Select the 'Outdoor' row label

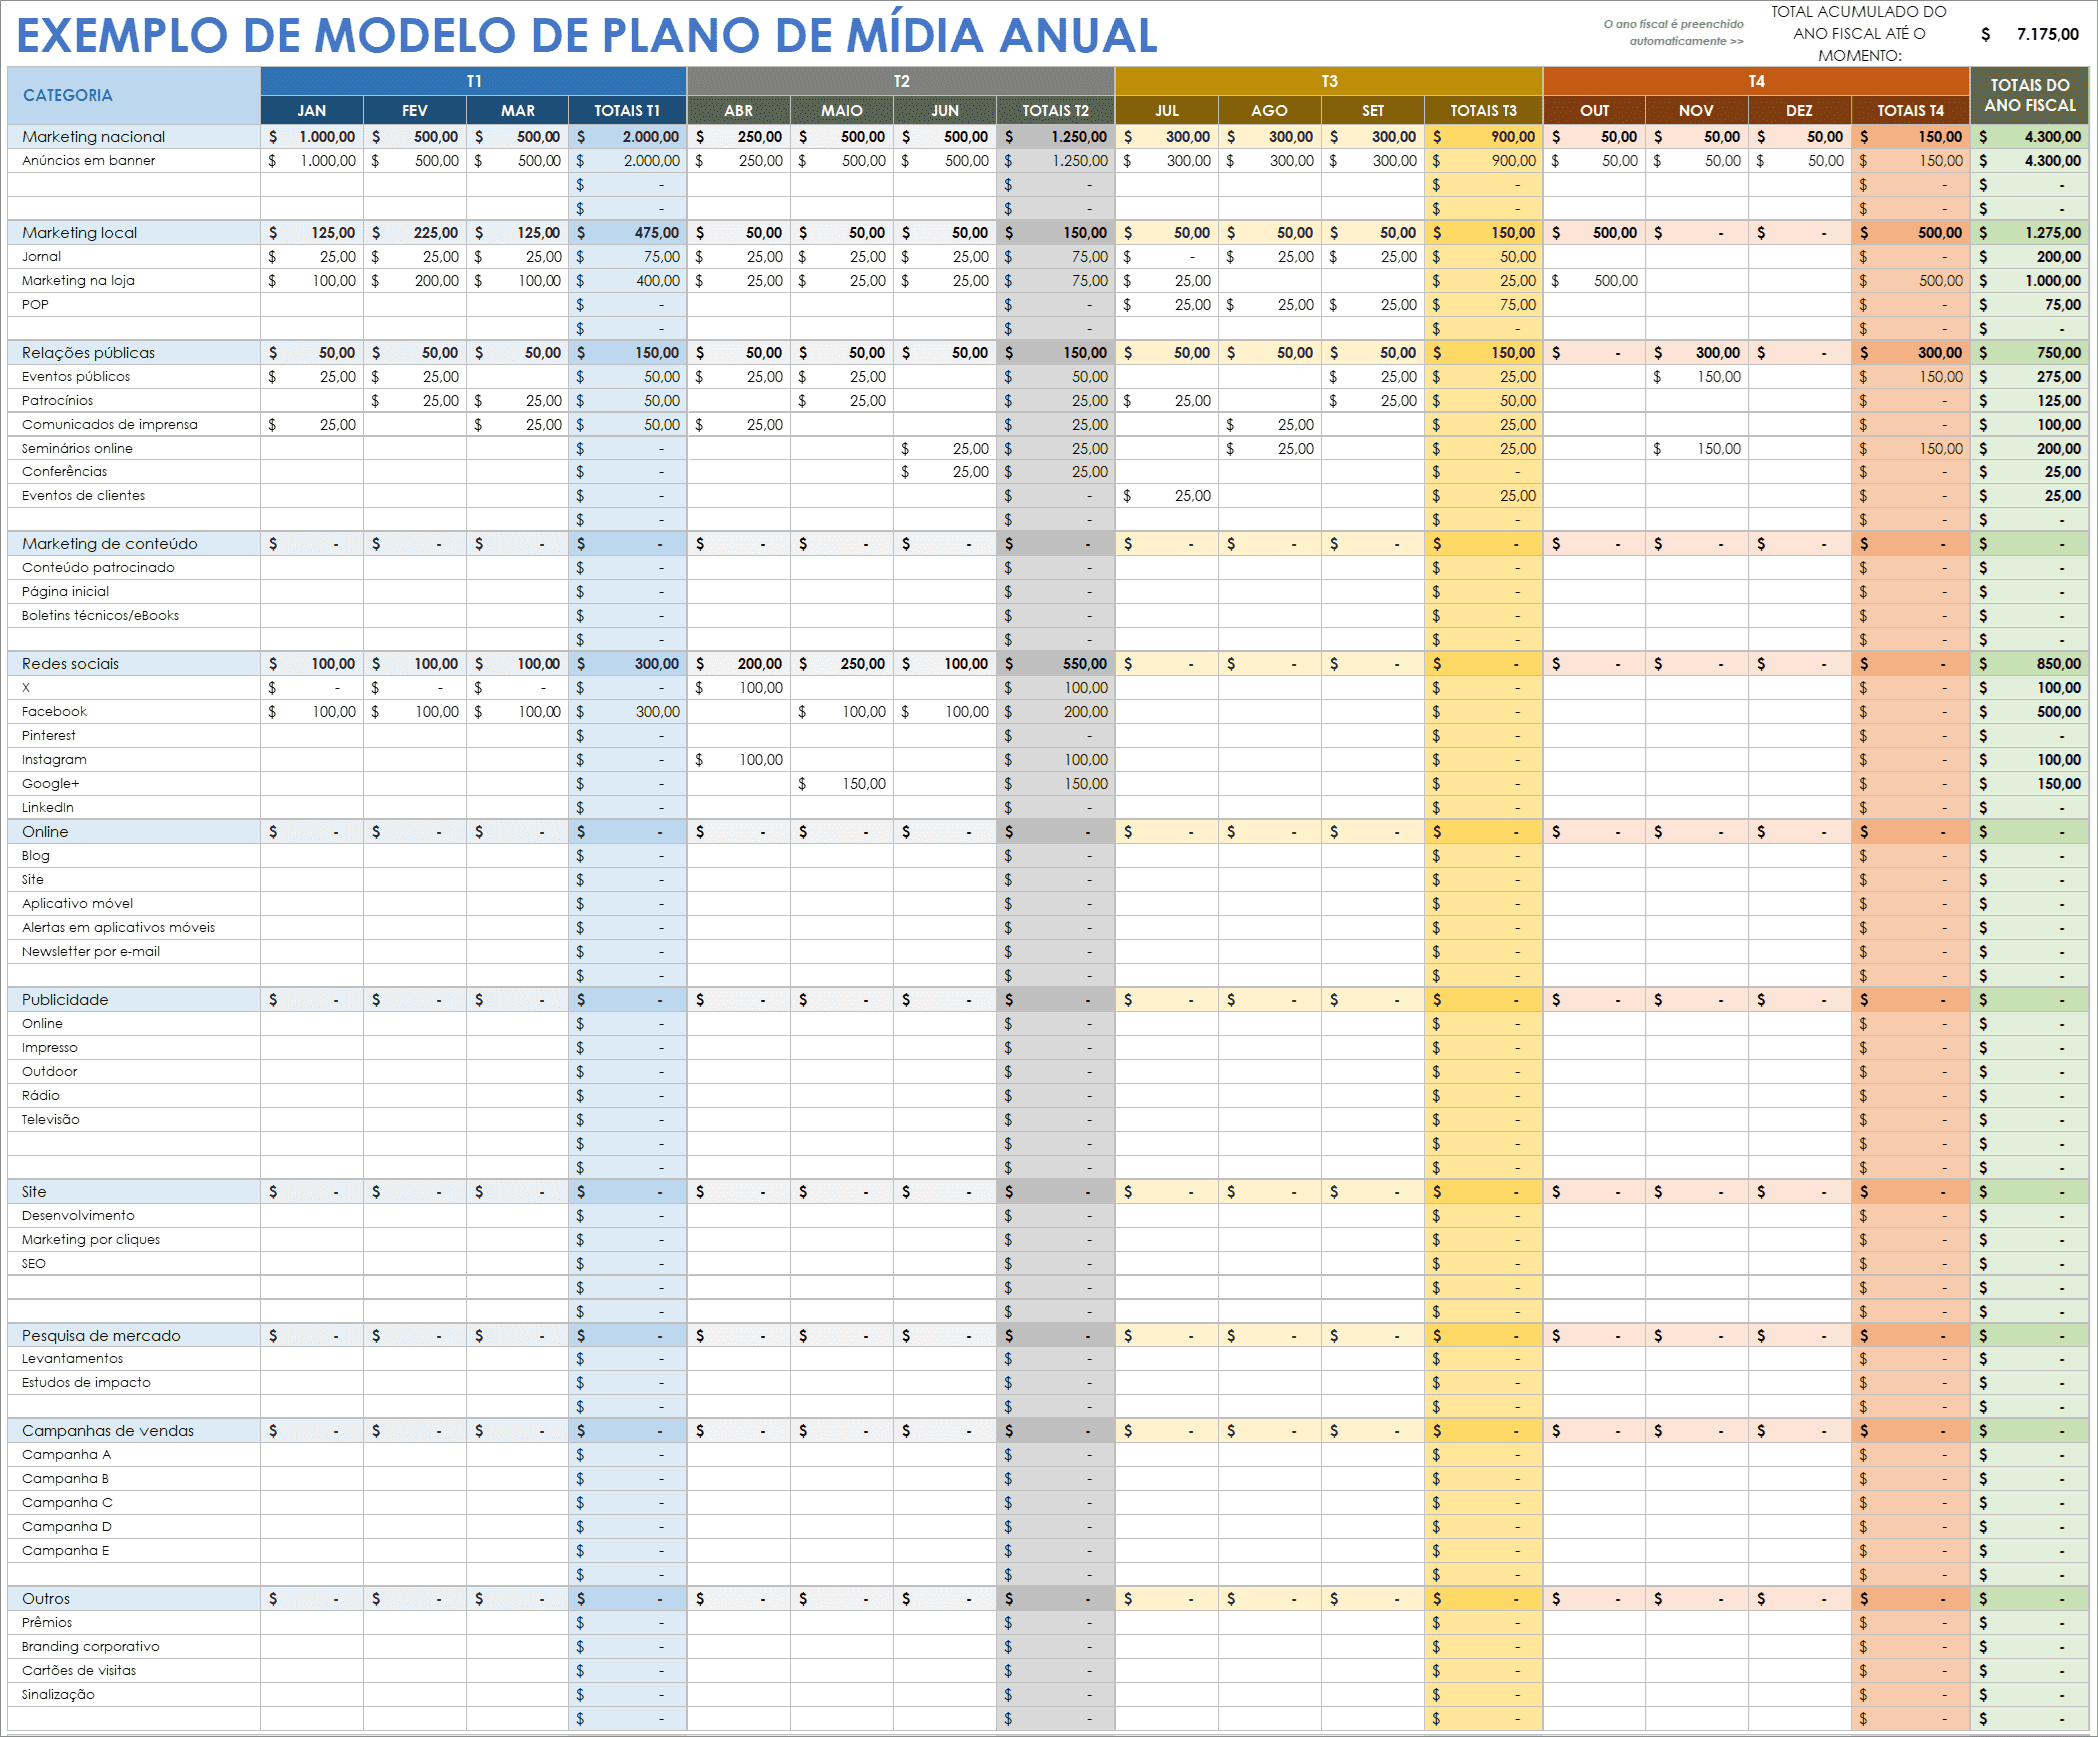click(50, 1071)
